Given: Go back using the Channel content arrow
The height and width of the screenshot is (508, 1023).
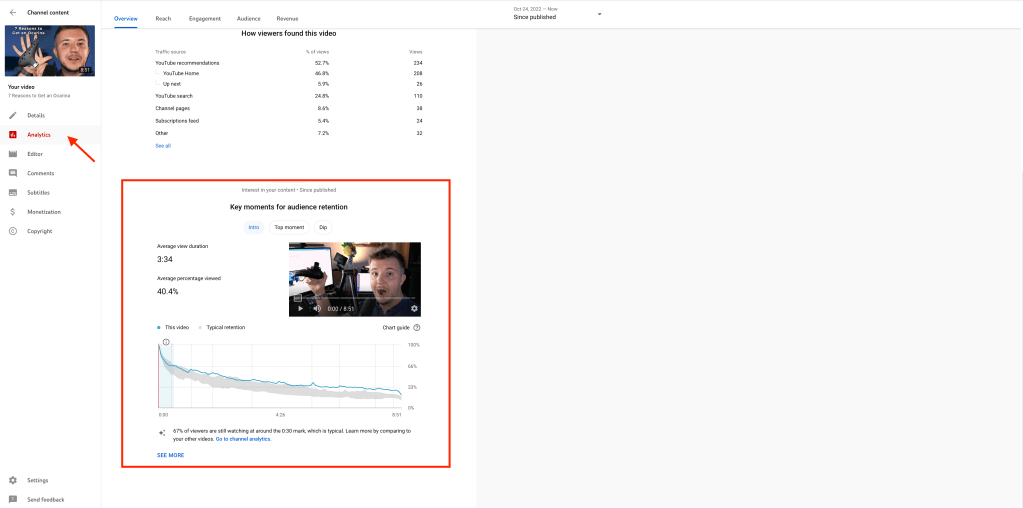Looking at the screenshot, I should click(x=12, y=12).
